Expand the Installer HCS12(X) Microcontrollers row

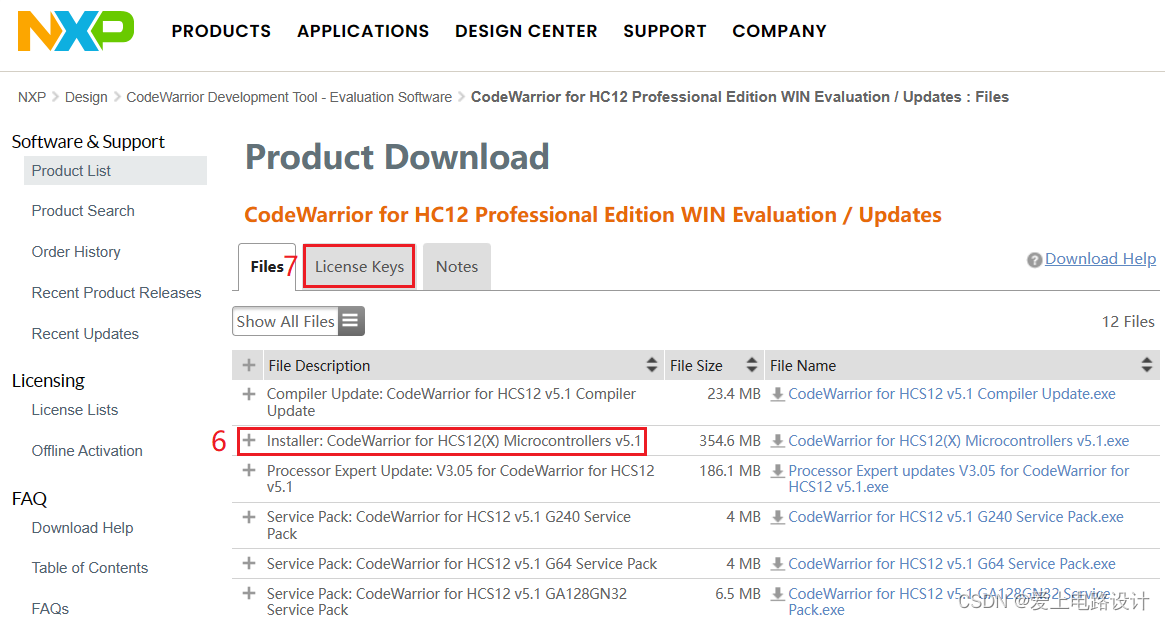click(249, 441)
